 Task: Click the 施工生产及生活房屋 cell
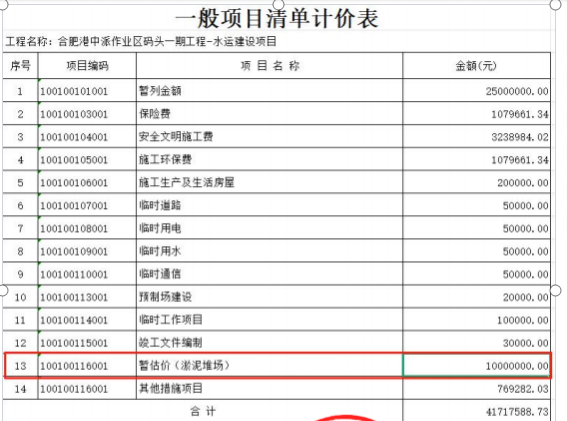[269, 182]
